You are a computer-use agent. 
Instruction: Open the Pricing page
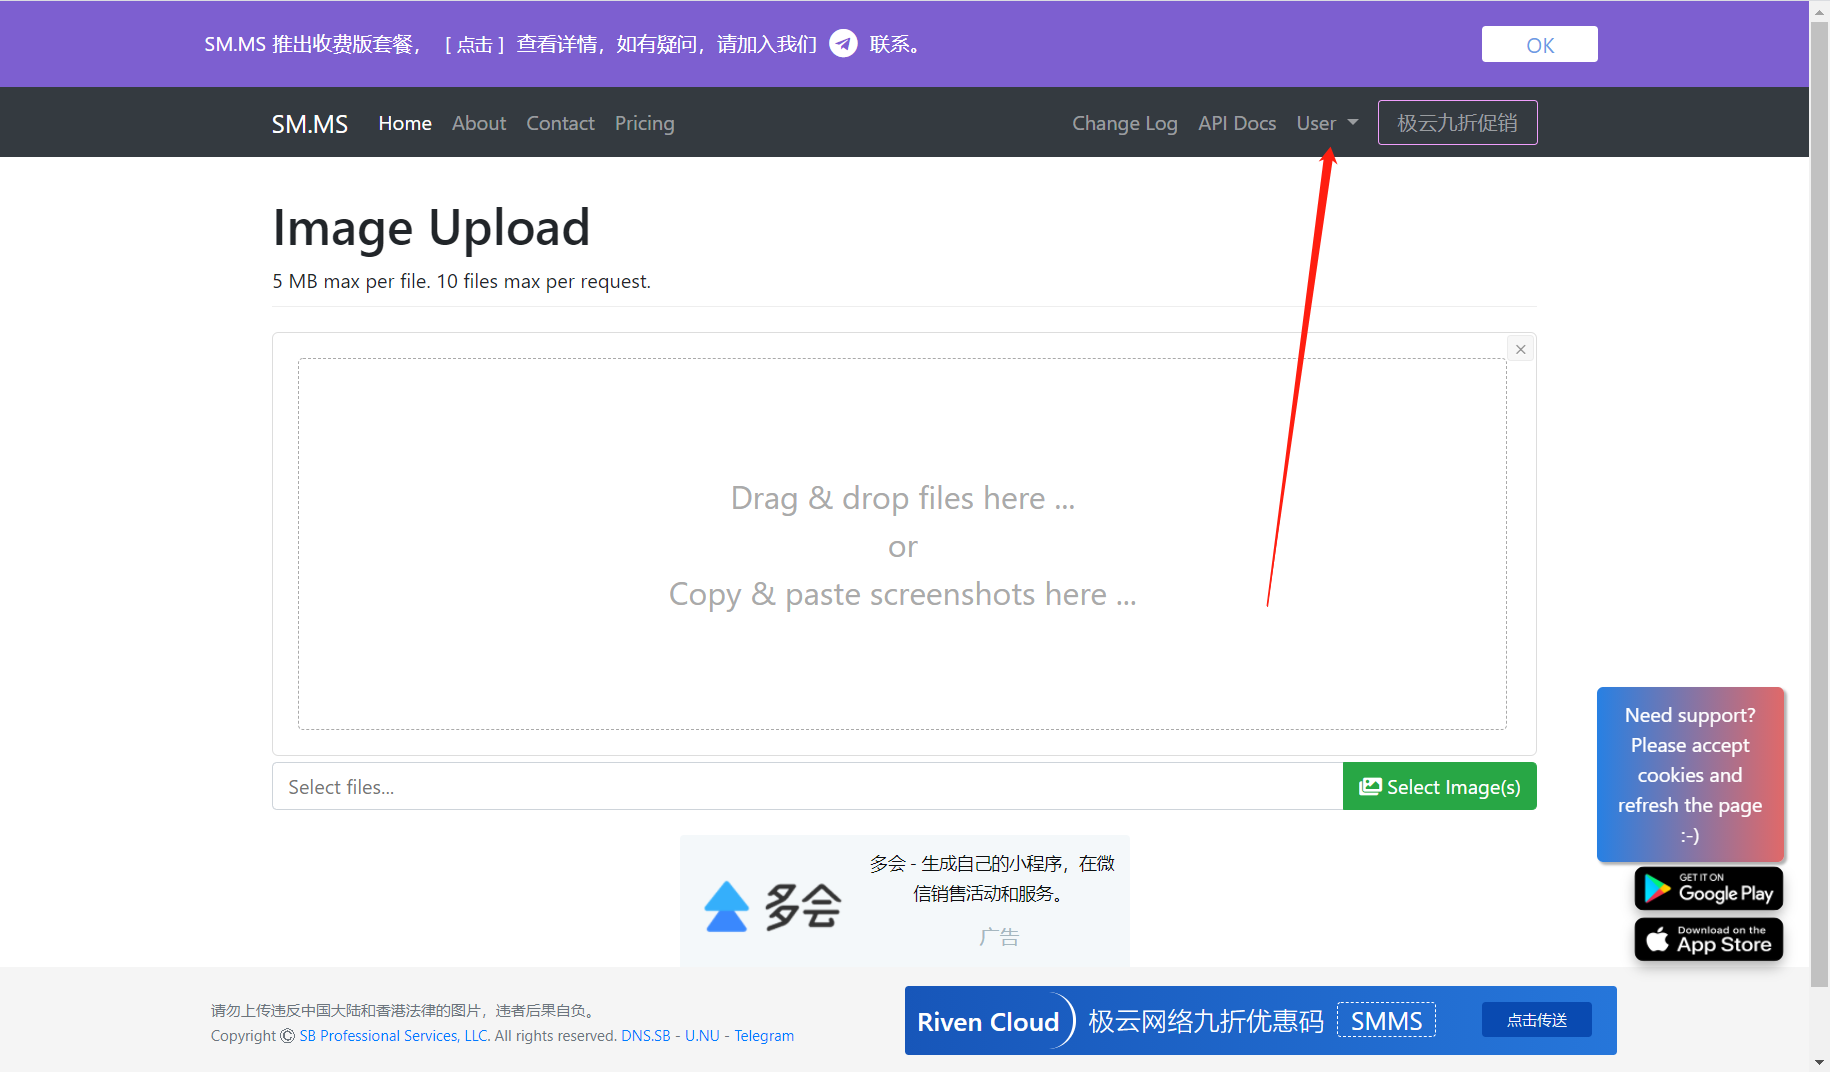coord(644,122)
